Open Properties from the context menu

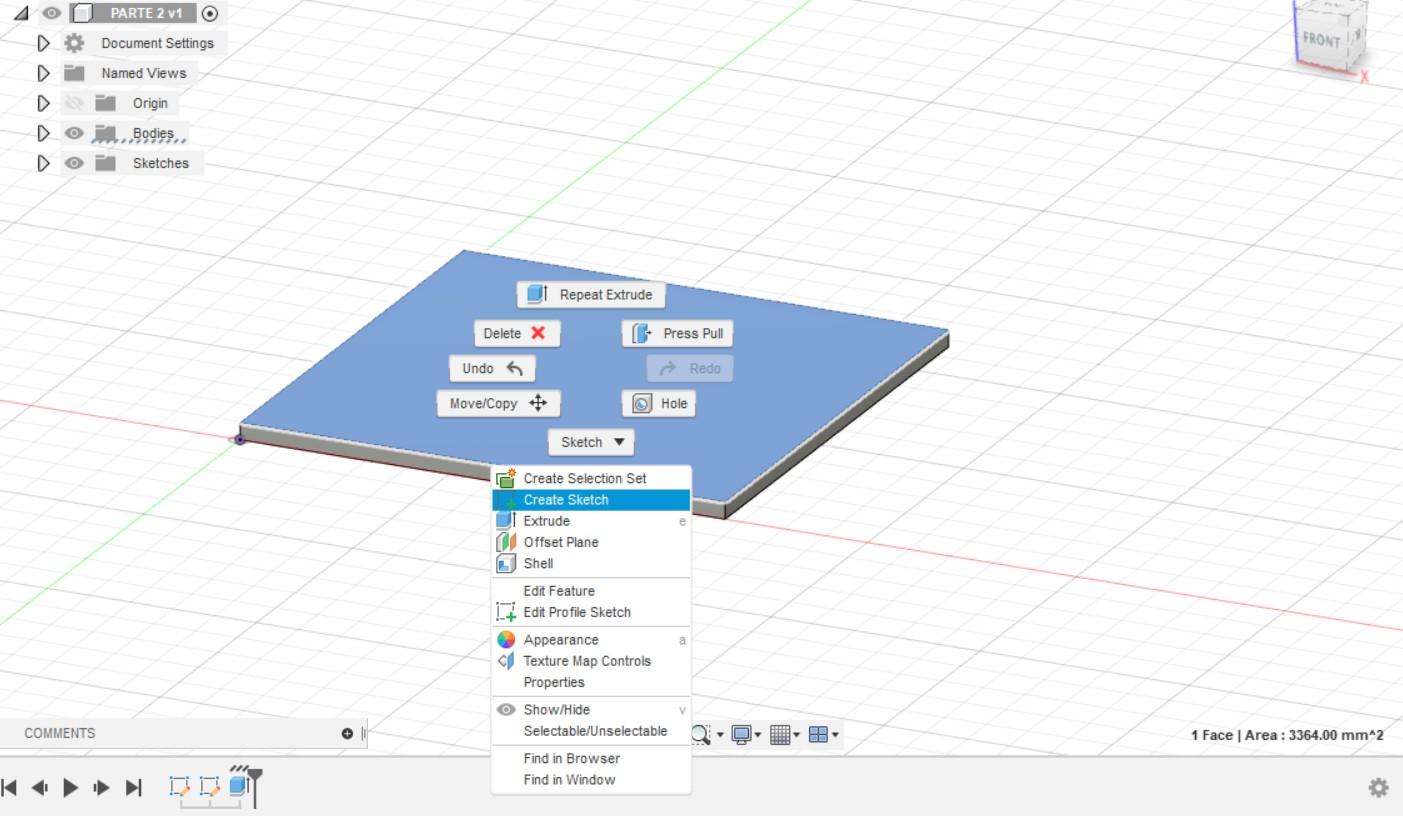[591, 682]
